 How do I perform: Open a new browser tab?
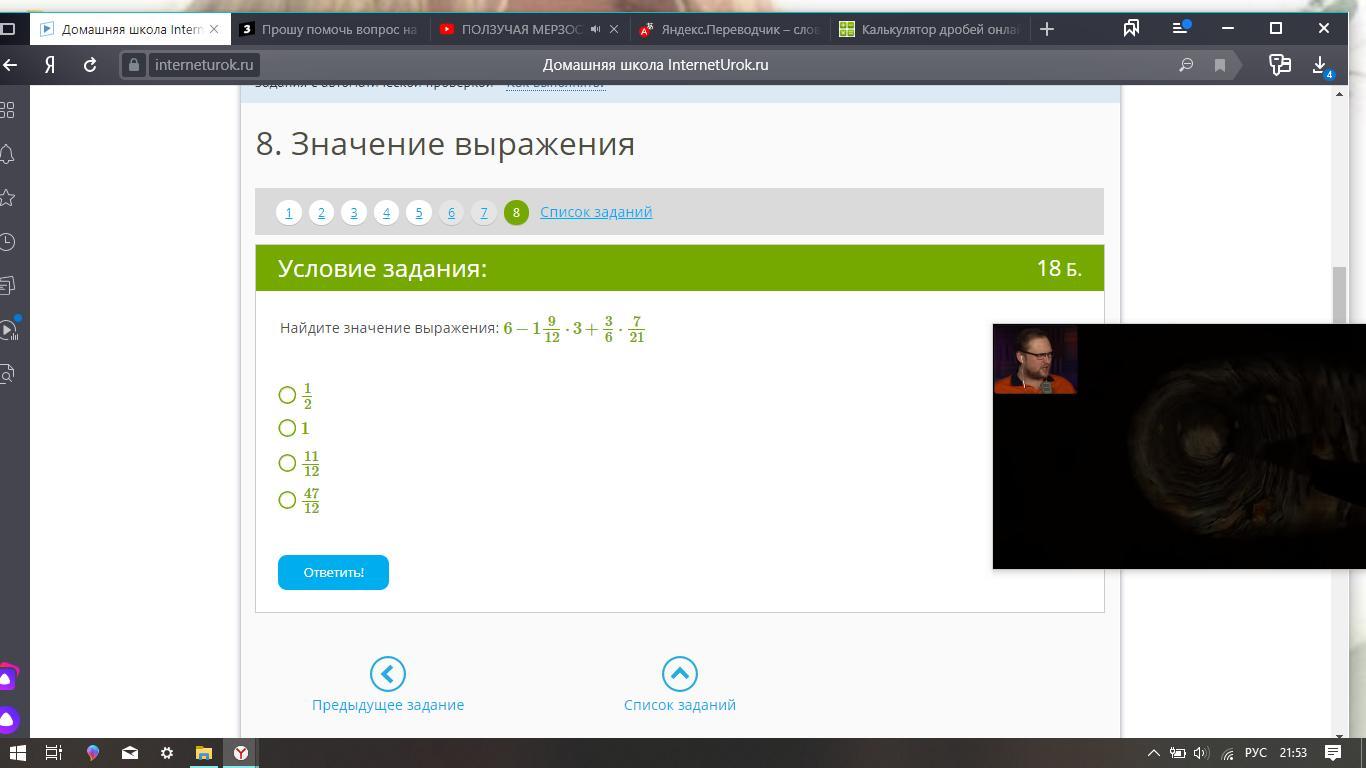[1047, 29]
